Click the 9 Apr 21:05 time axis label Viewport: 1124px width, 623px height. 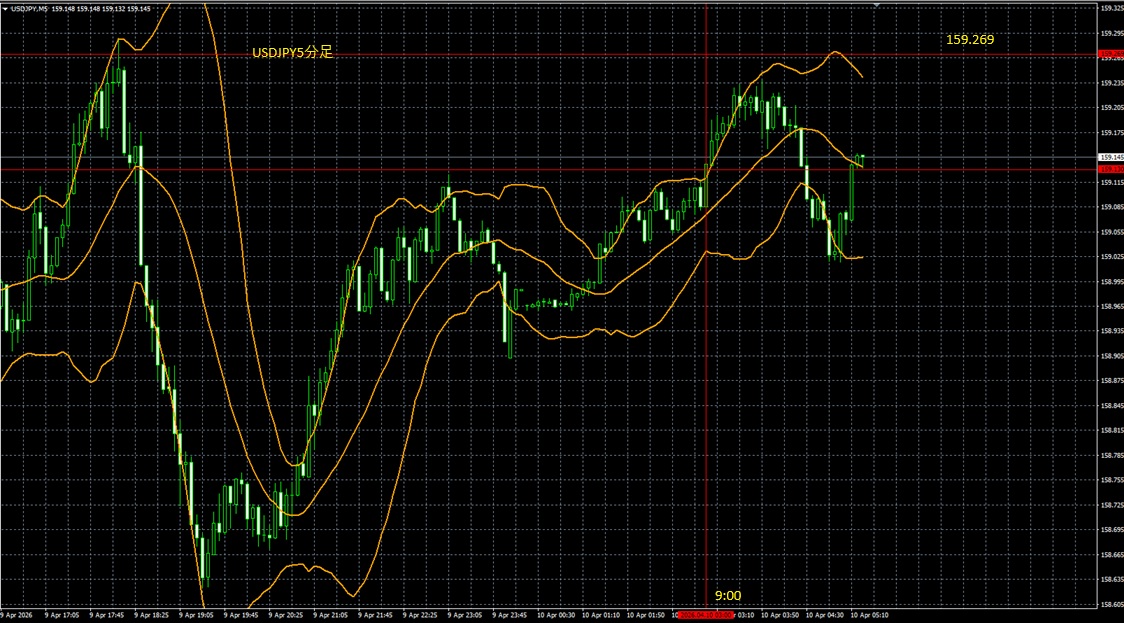(x=330, y=615)
